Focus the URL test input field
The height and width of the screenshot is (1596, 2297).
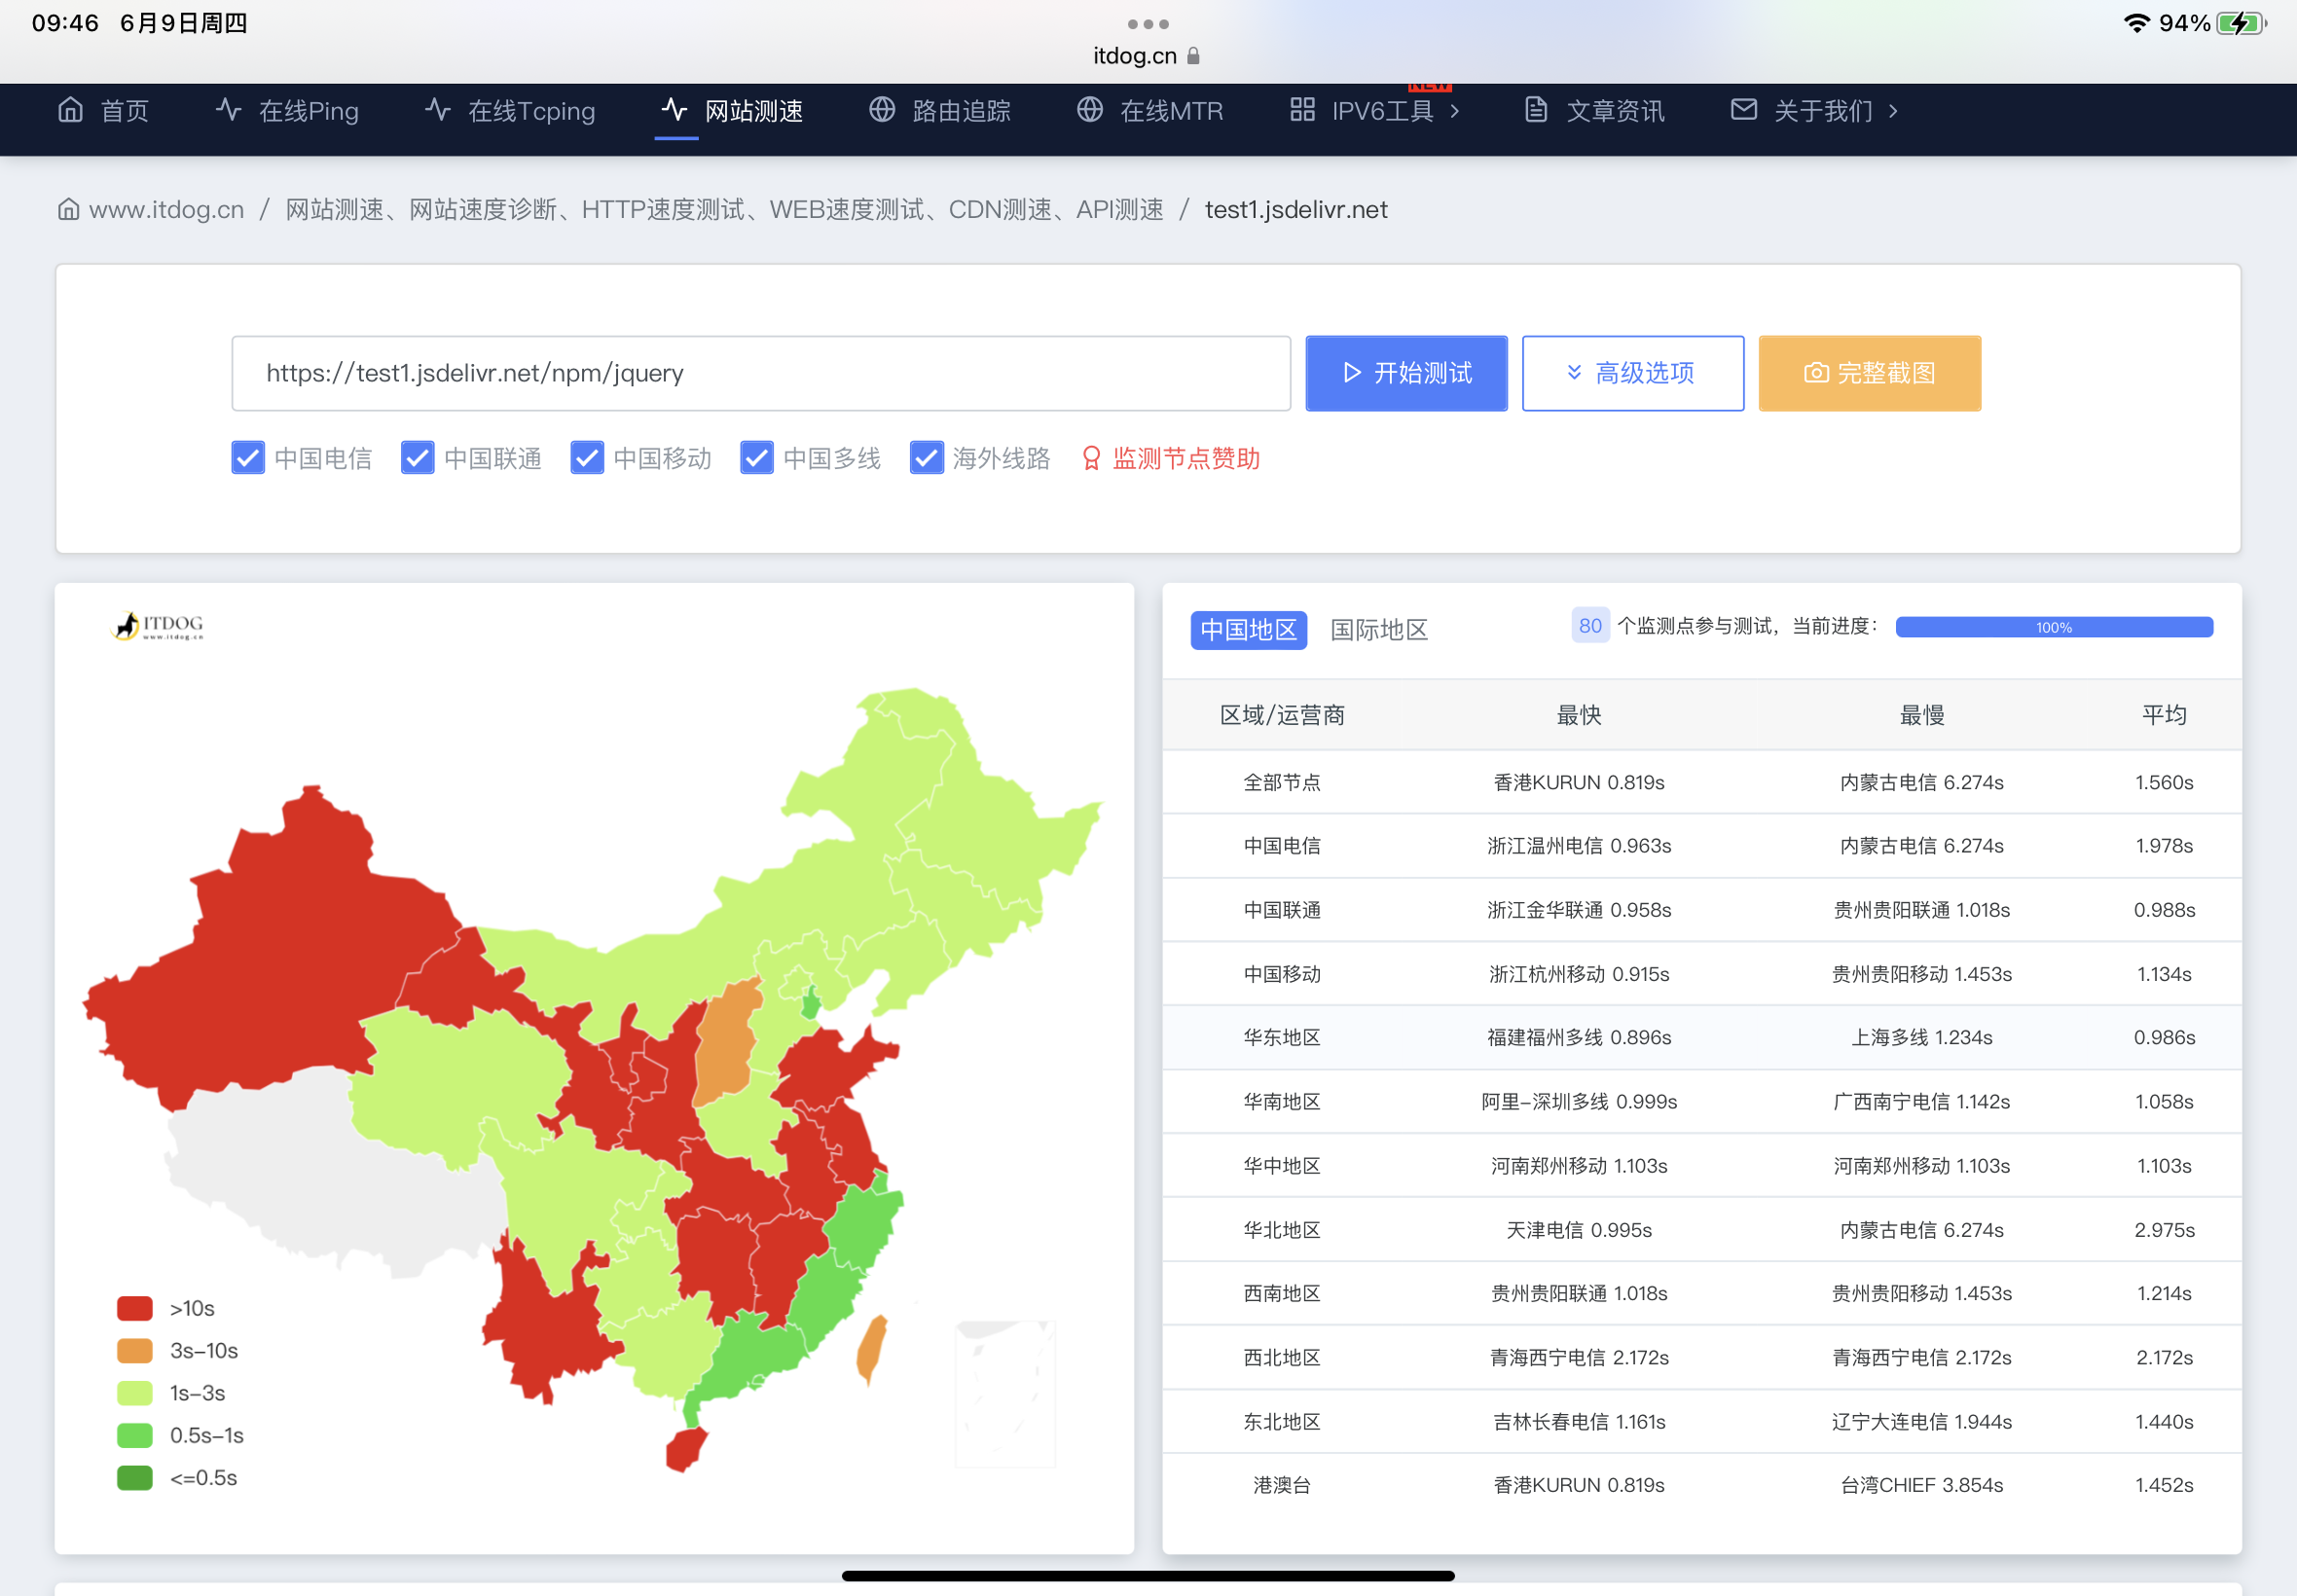pos(761,373)
